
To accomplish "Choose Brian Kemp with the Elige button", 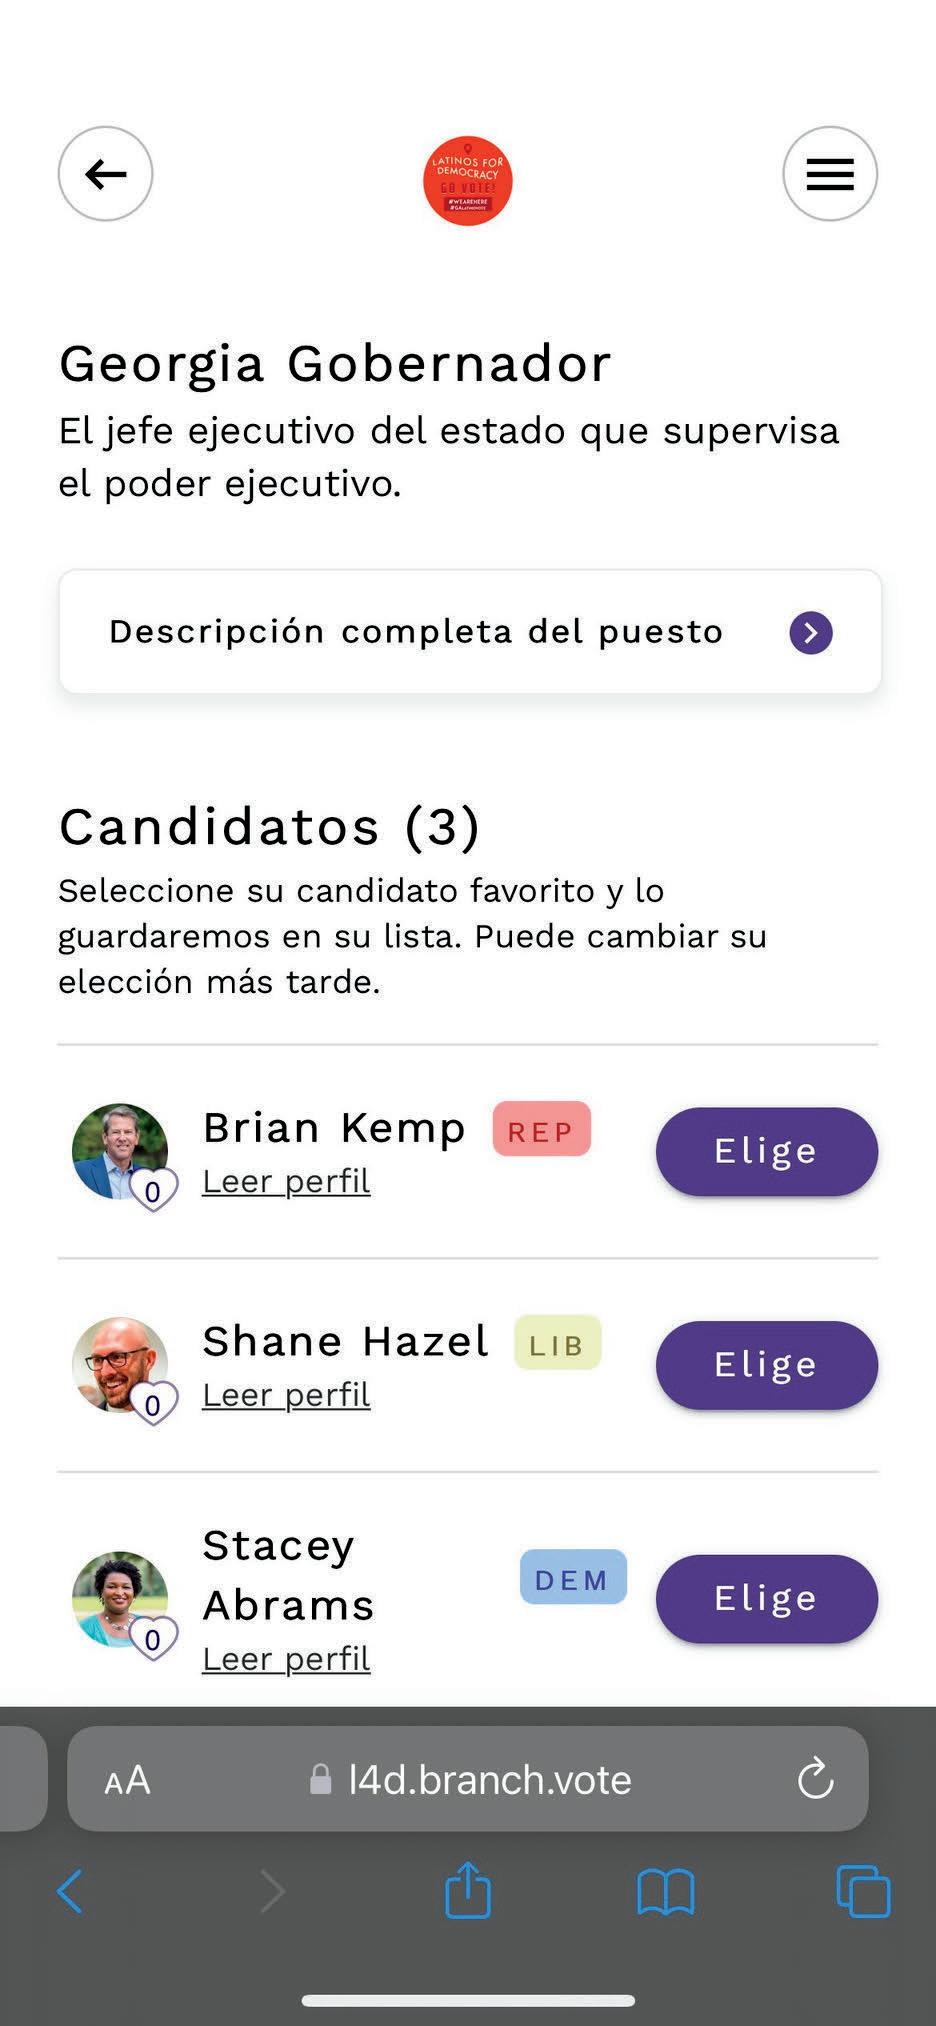I will [x=766, y=1151].
